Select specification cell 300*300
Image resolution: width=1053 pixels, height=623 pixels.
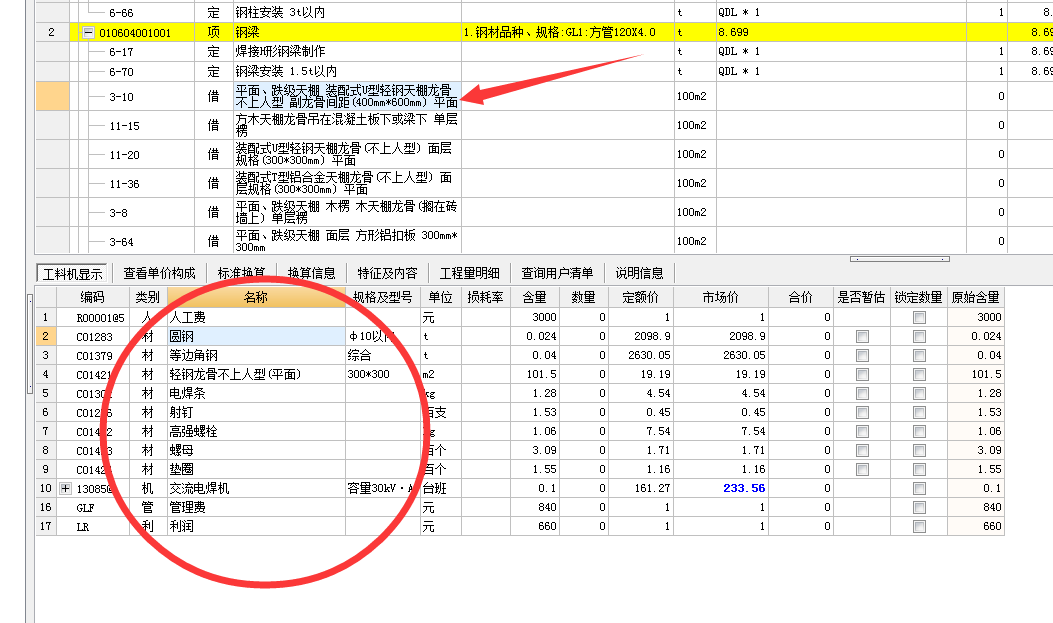(383, 375)
